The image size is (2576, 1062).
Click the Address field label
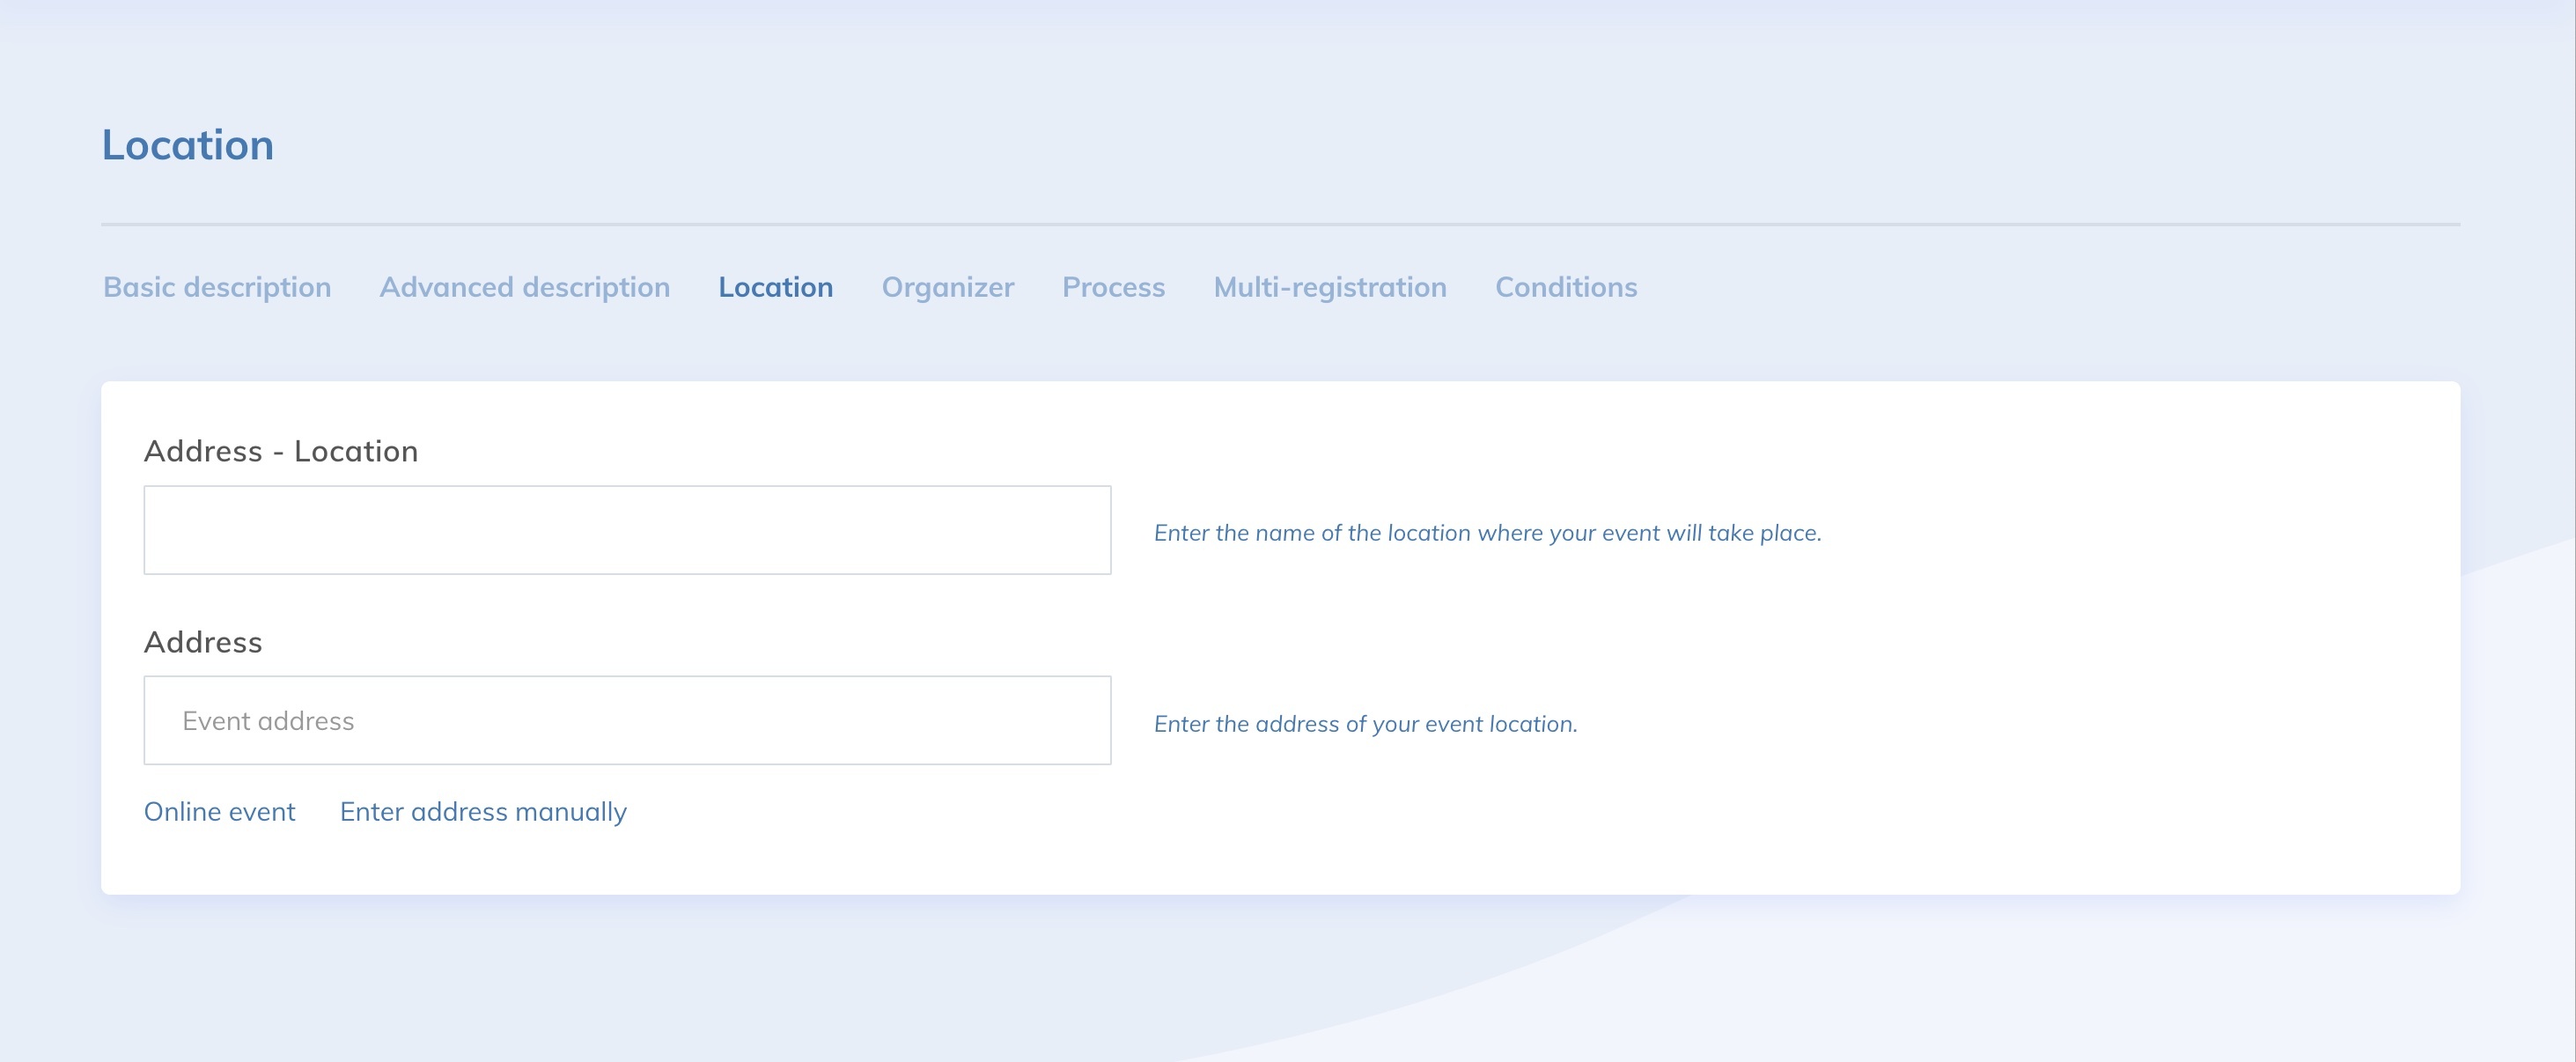203,642
